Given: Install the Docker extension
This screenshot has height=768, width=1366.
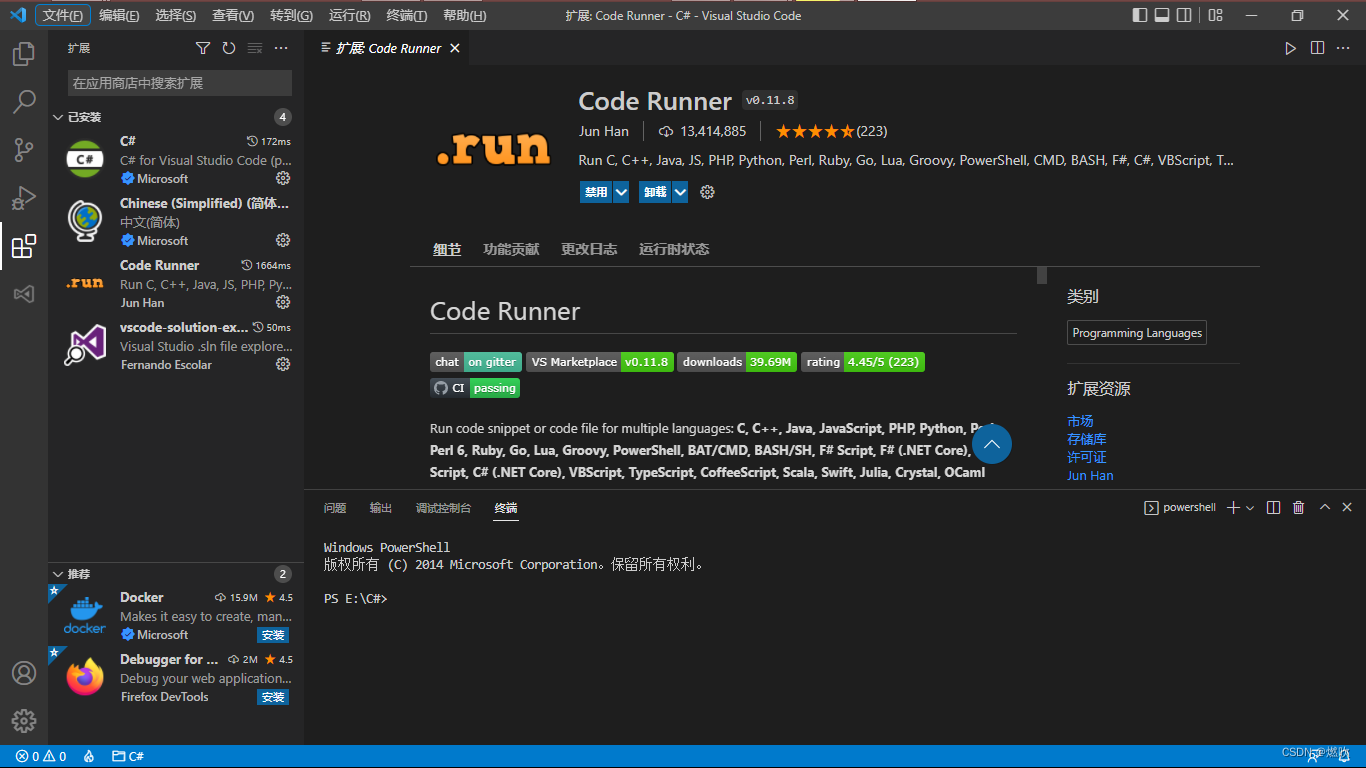Looking at the screenshot, I should [x=273, y=635].
